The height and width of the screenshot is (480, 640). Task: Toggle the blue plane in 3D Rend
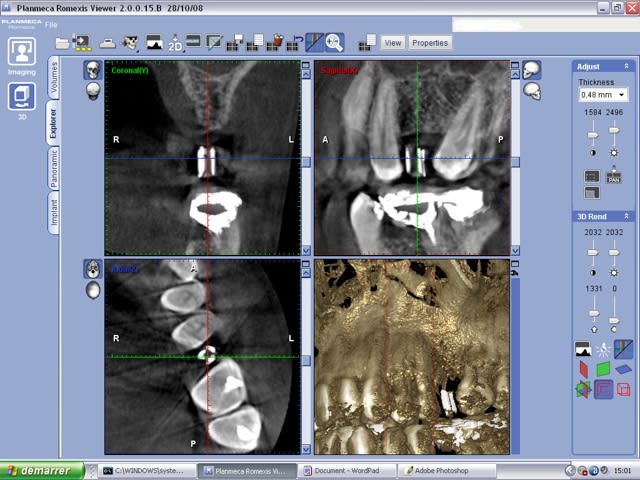pyautogui.click(x=624, y=369)
